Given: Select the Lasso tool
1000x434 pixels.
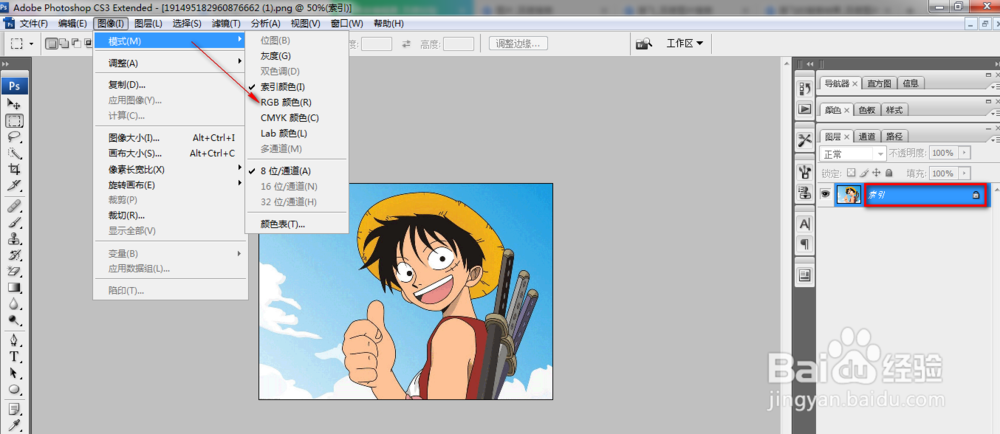Looking at the screenshot, I should (15, 136).
